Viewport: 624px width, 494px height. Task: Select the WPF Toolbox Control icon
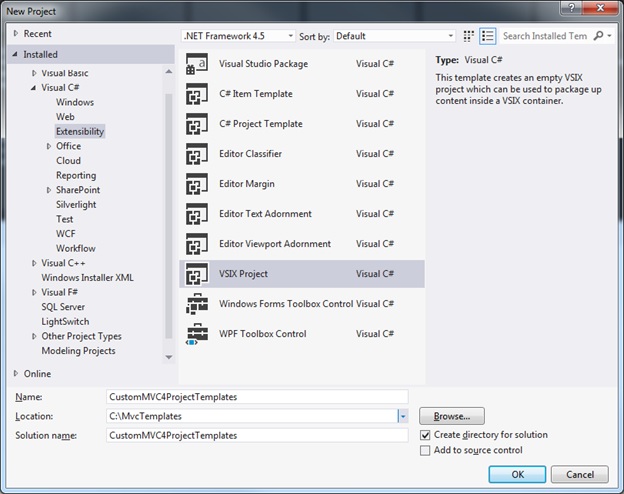point(197,334)
